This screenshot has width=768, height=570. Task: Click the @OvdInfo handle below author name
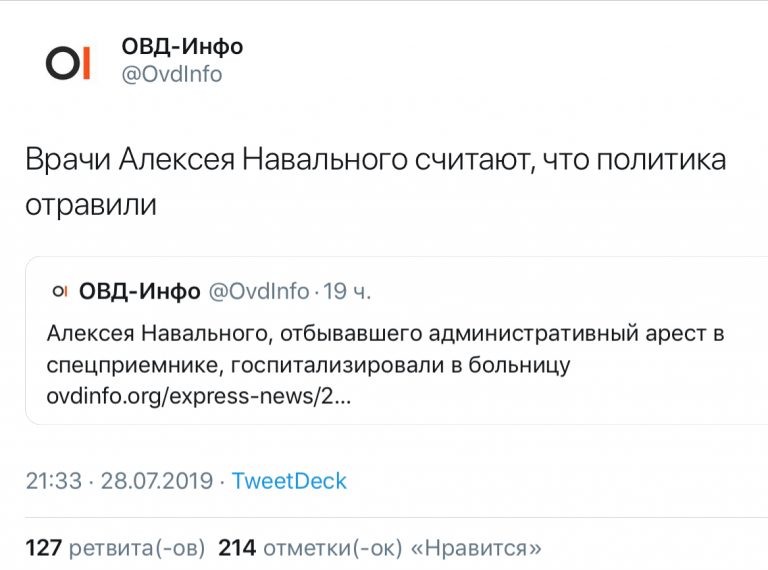pyautogui.click(x=171, y=74)
